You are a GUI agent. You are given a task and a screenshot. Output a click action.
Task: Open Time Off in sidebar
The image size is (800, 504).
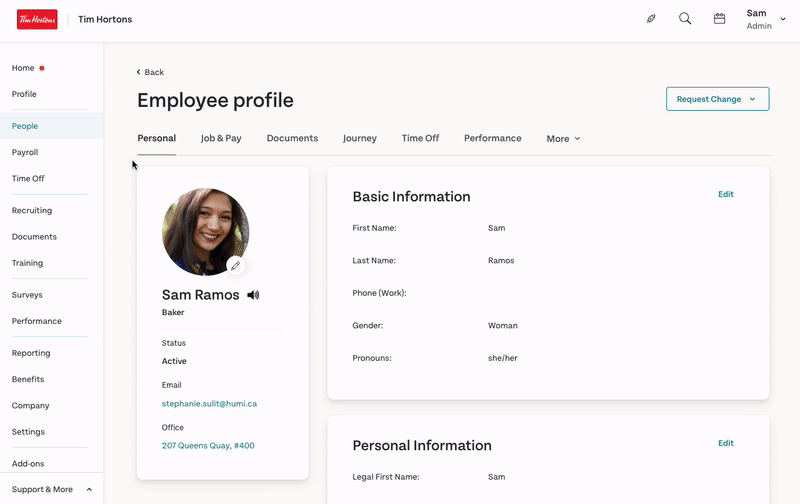(28, 179)
